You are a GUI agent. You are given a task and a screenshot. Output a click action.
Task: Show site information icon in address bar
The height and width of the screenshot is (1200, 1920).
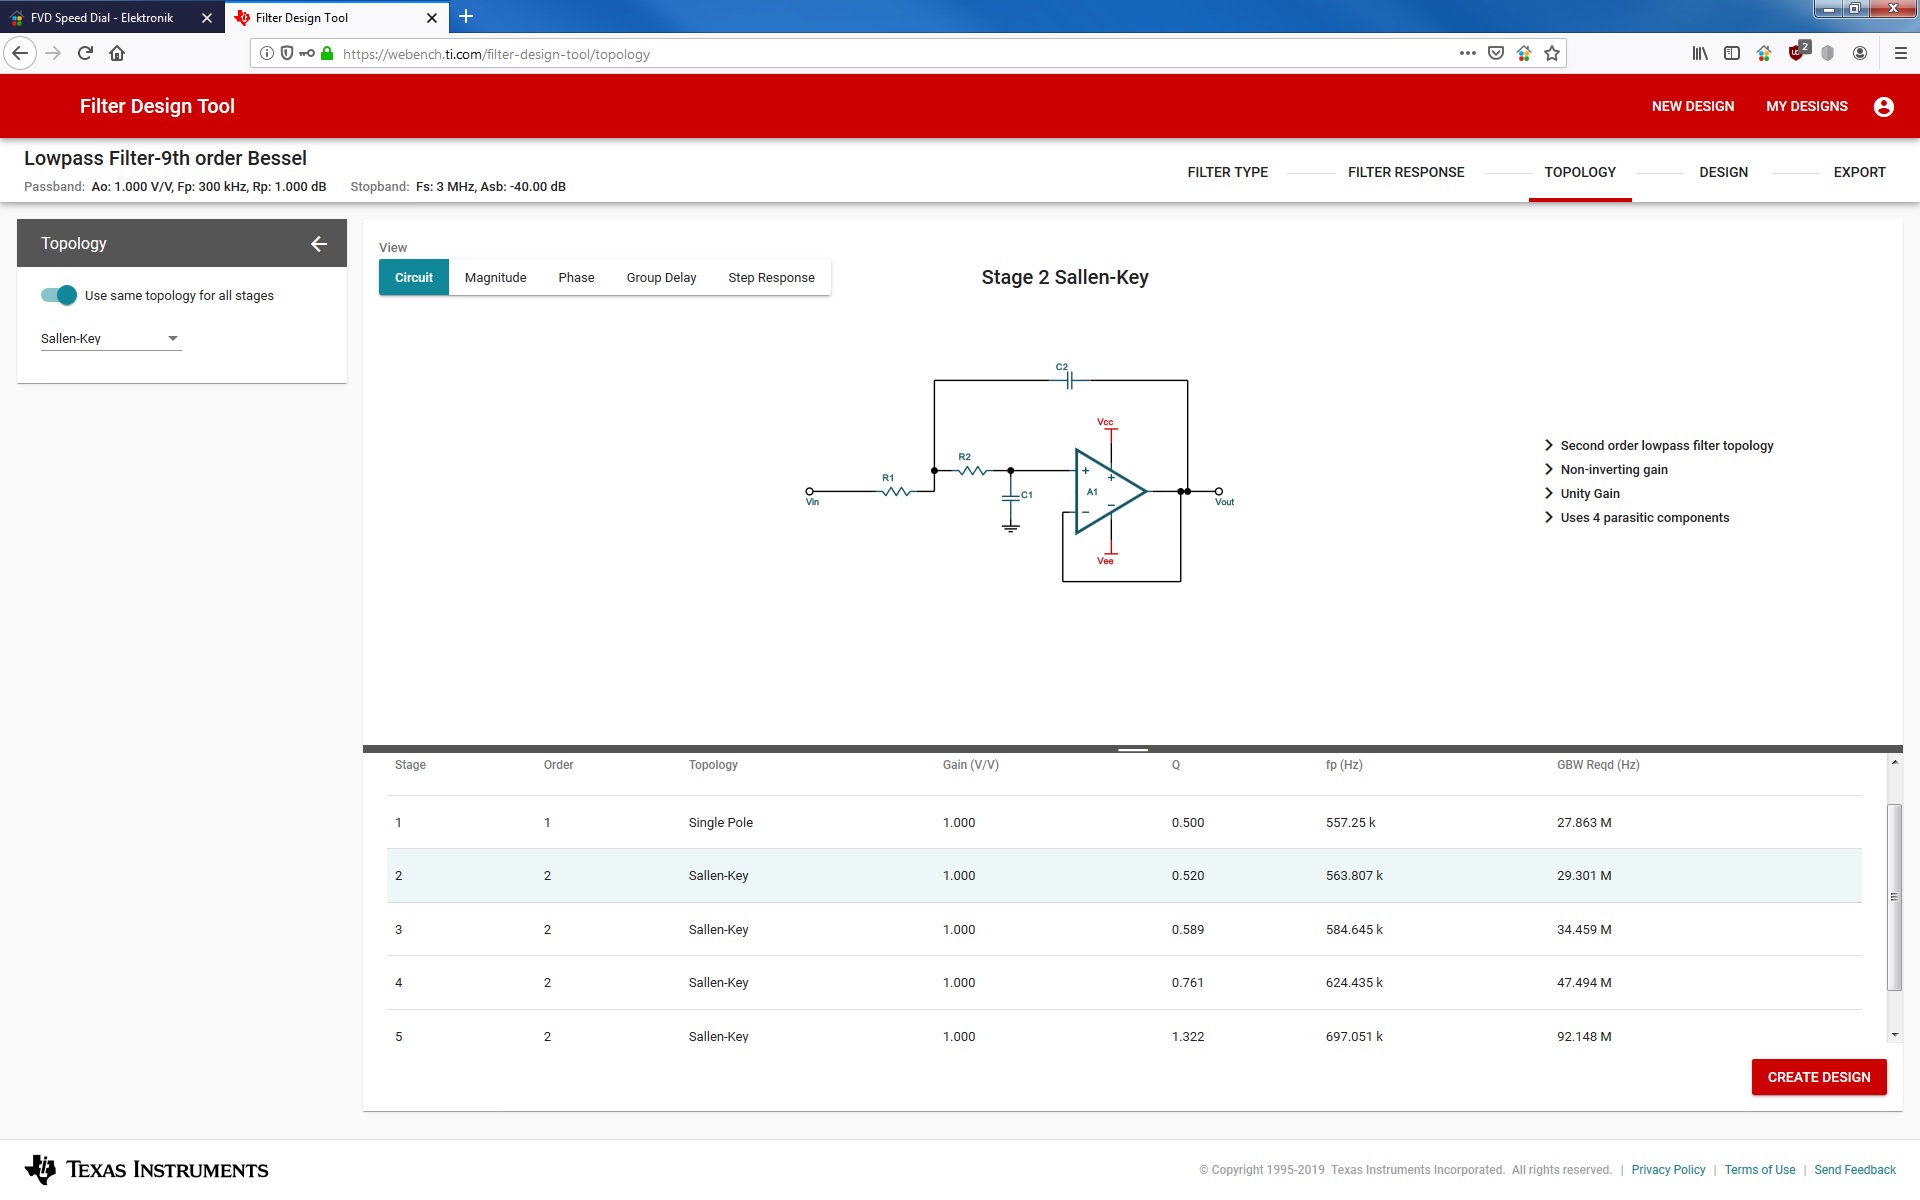tap(266, 54)
